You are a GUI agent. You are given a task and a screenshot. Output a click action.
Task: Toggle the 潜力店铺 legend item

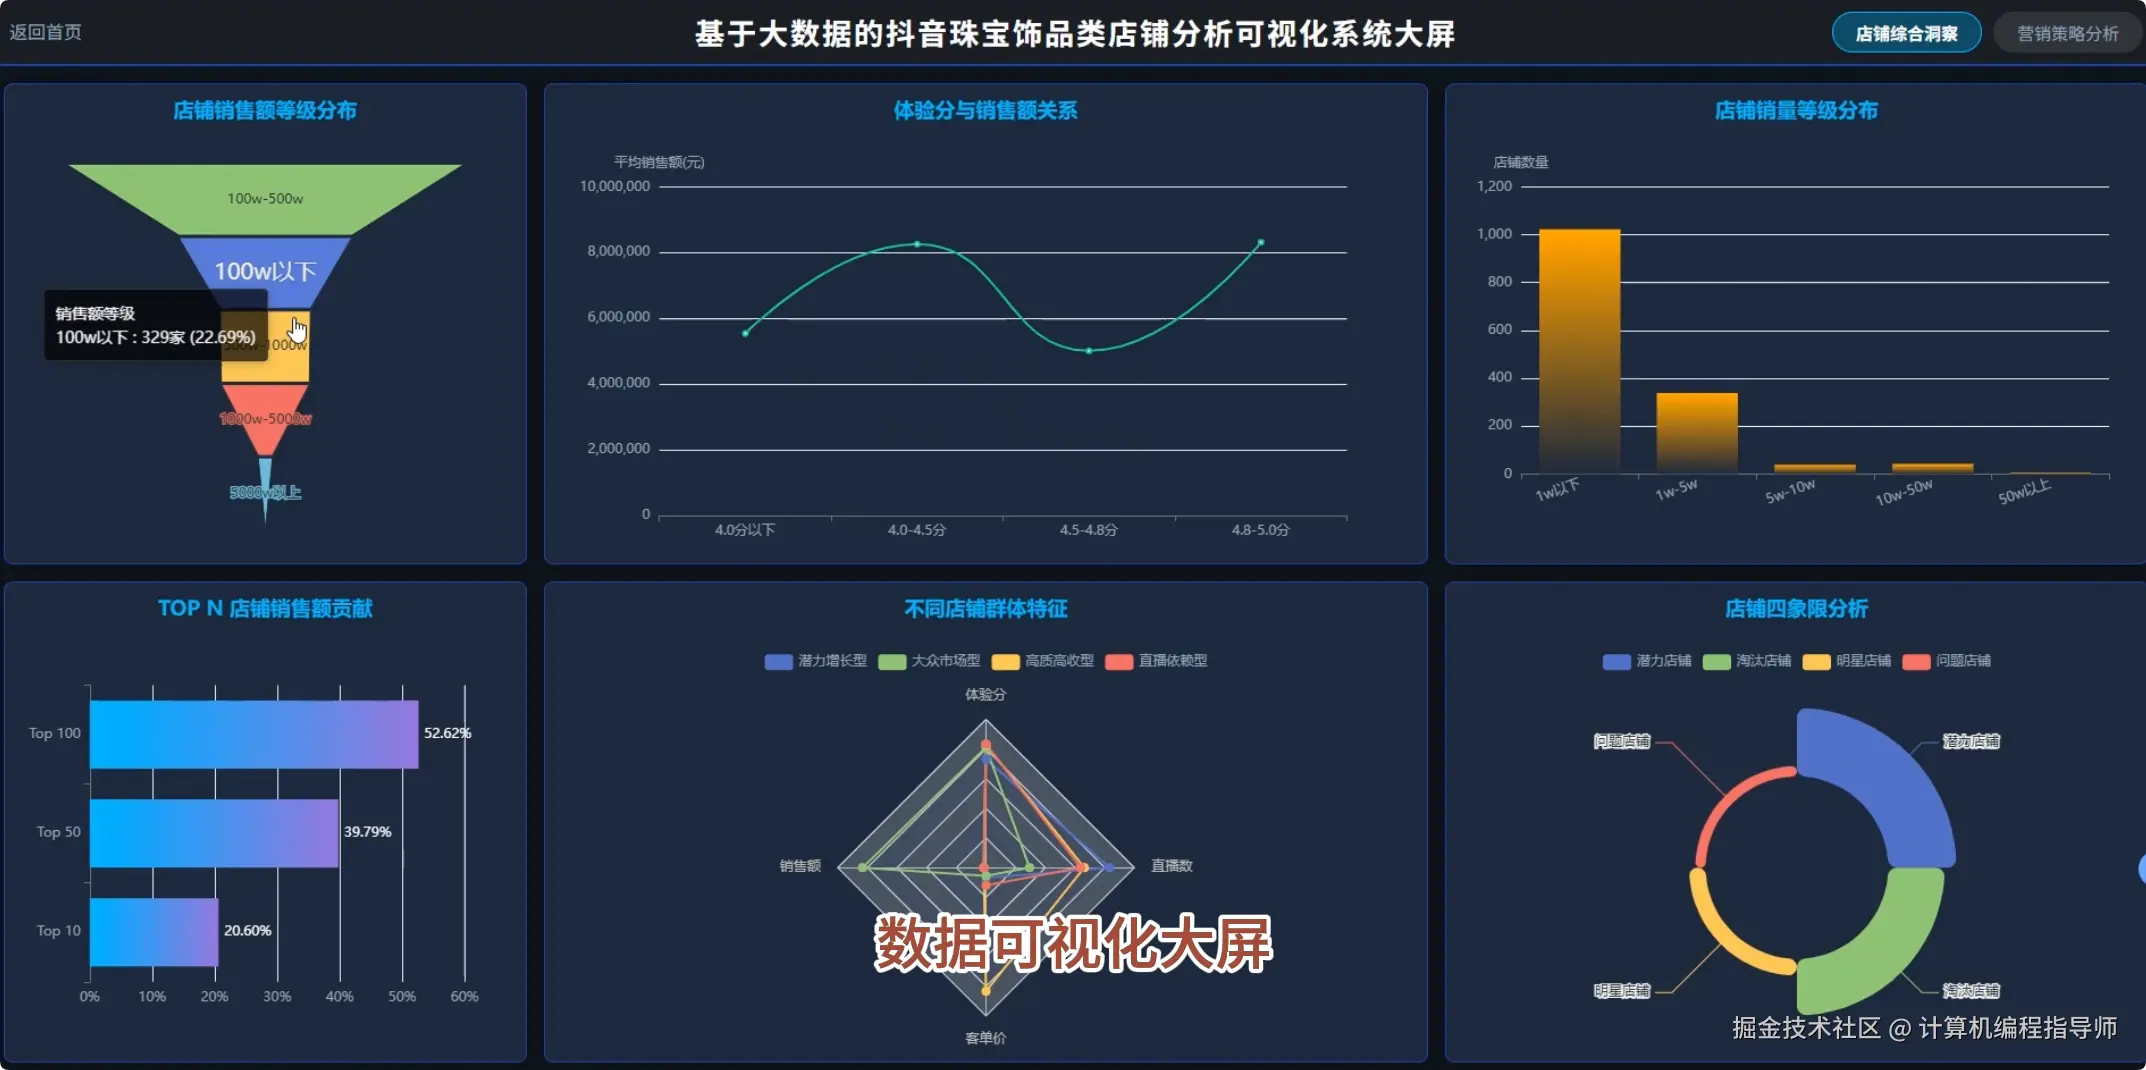(x=1647, y=661)
